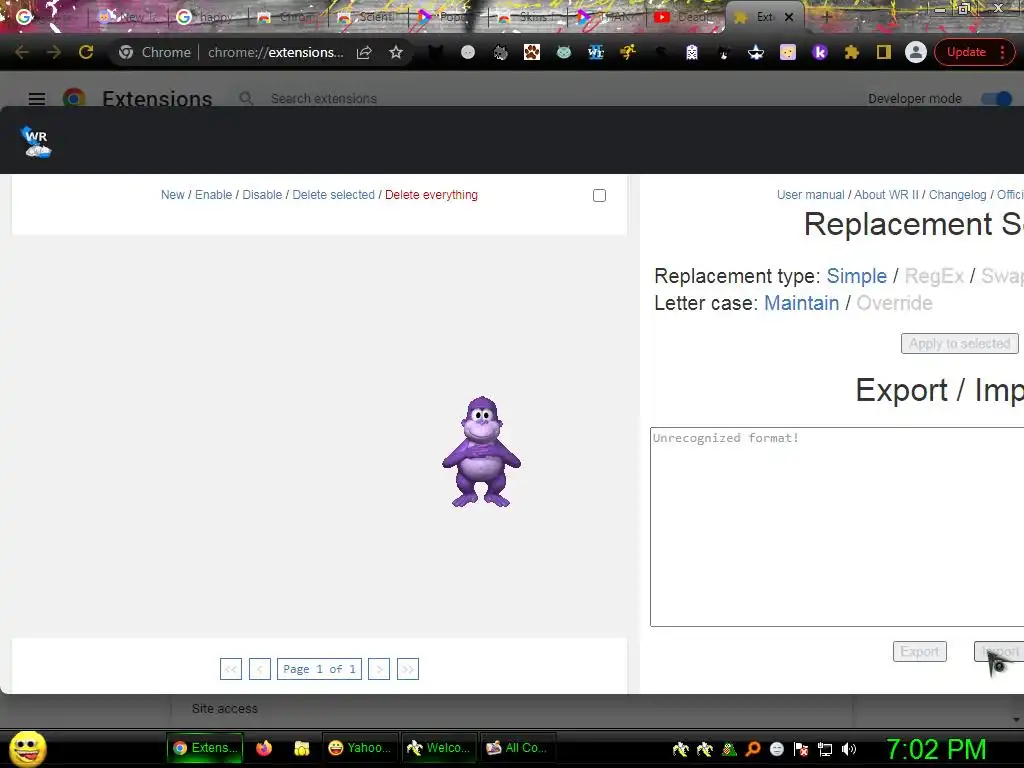
Task: Switch to the 'Scient' tab
Action: pos(365,17)
